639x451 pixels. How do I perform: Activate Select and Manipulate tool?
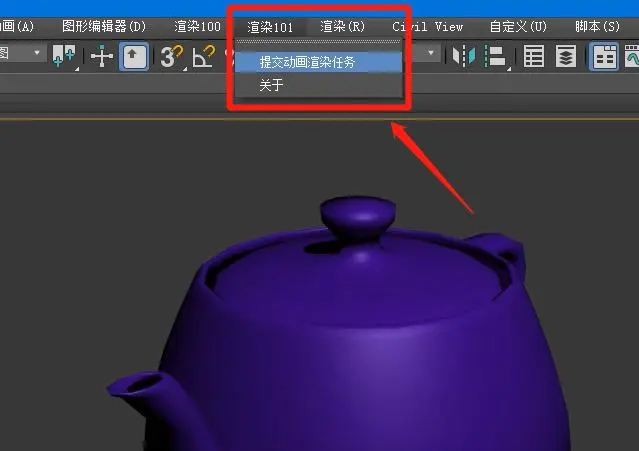(101, 56)
